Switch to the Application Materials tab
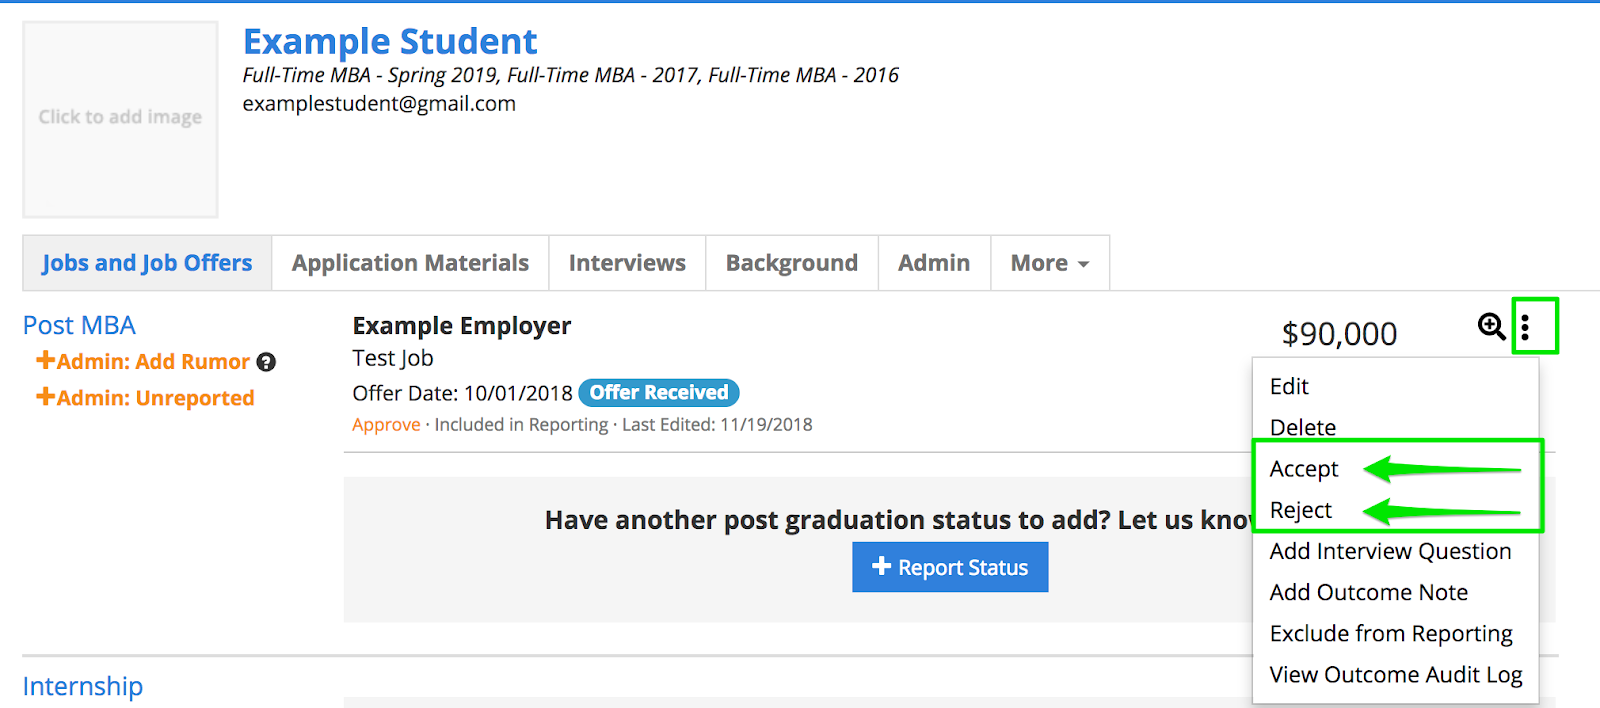 410,263
